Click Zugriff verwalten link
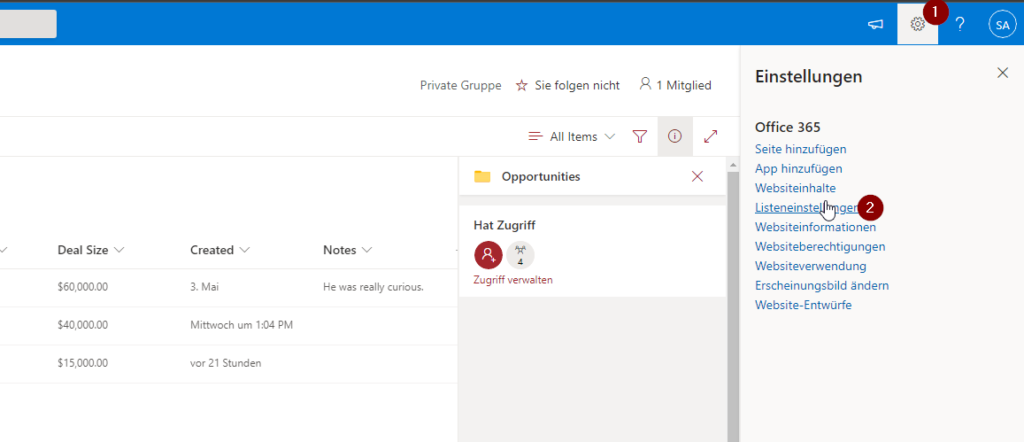1024x442 pixels. pos(513,280)
